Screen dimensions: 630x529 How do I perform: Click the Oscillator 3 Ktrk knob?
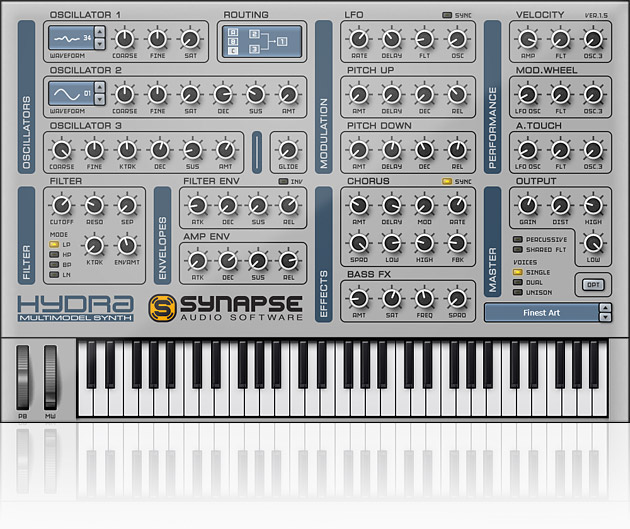[127, 150]
